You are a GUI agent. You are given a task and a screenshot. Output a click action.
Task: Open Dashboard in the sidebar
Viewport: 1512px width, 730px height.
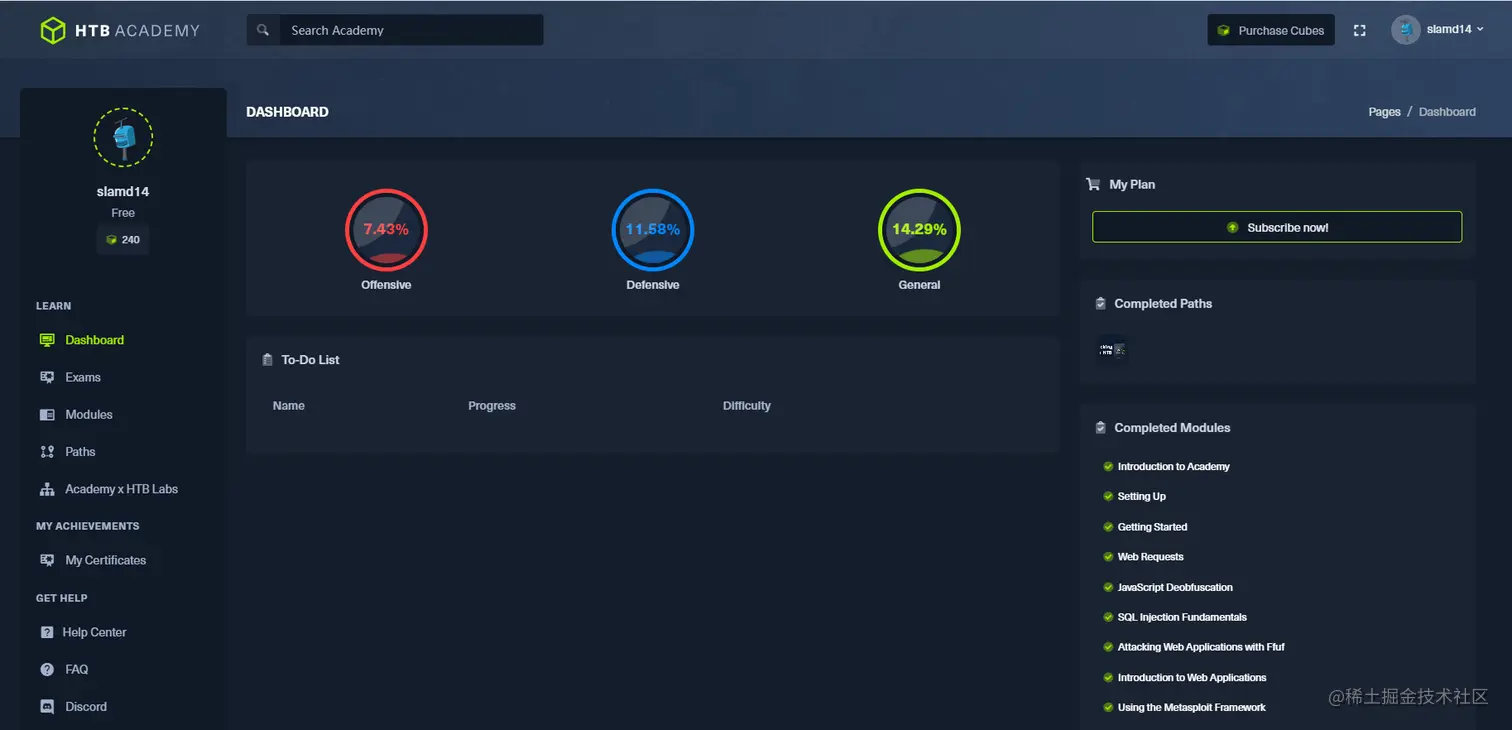[x=95, y=340]
